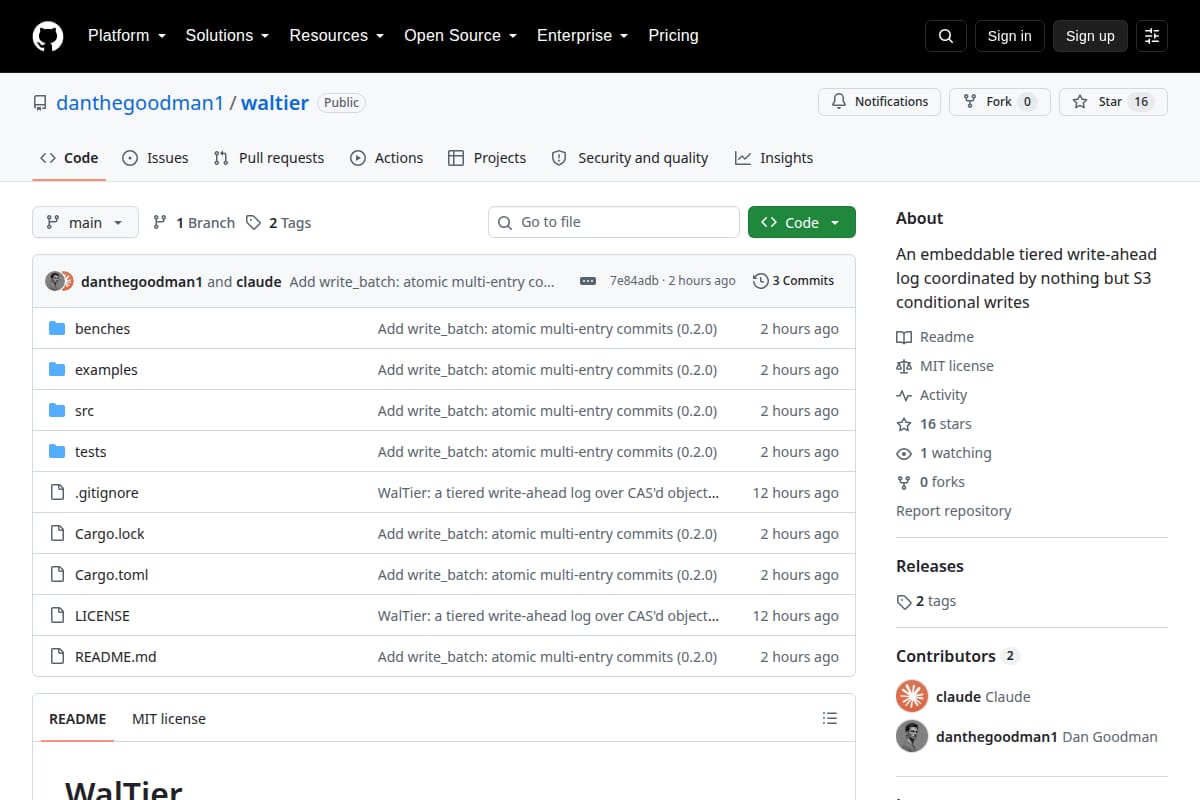Viewport: 1200px width, 800px height.
Task: Open the GitHub homepage logo
Action: click(48, 36)
